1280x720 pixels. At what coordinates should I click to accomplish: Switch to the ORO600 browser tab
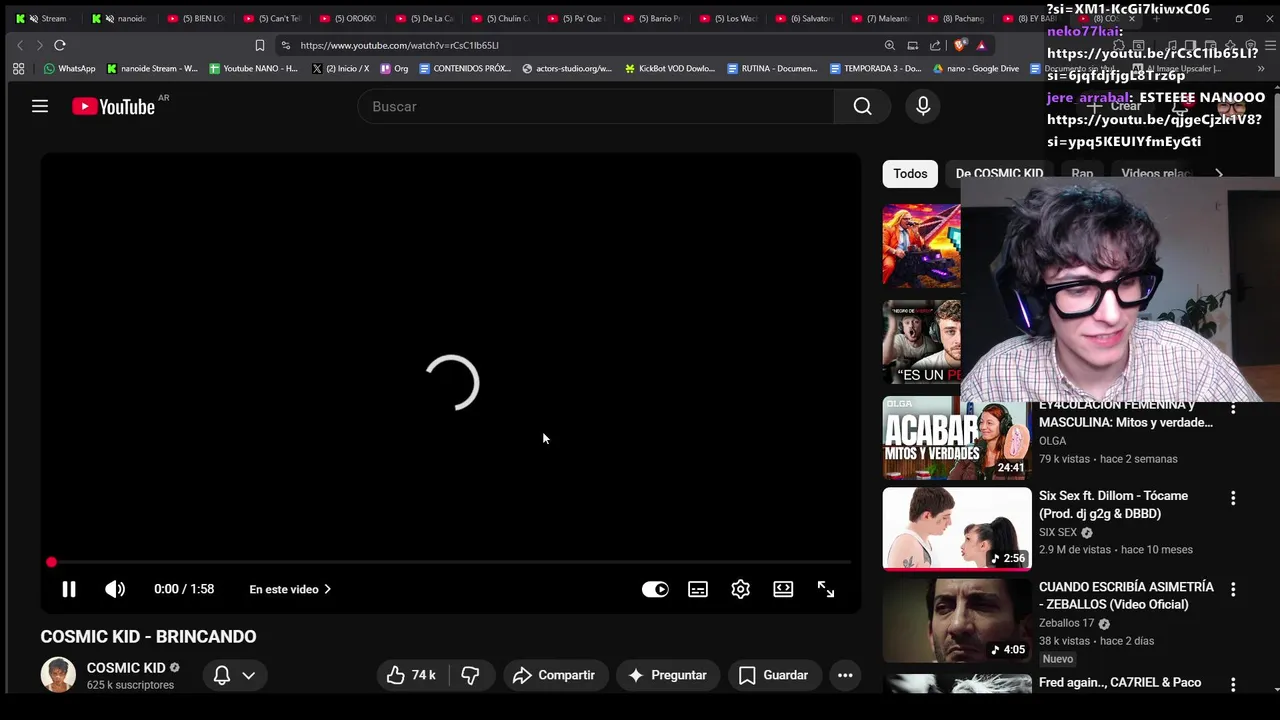[x=349, y=18]
